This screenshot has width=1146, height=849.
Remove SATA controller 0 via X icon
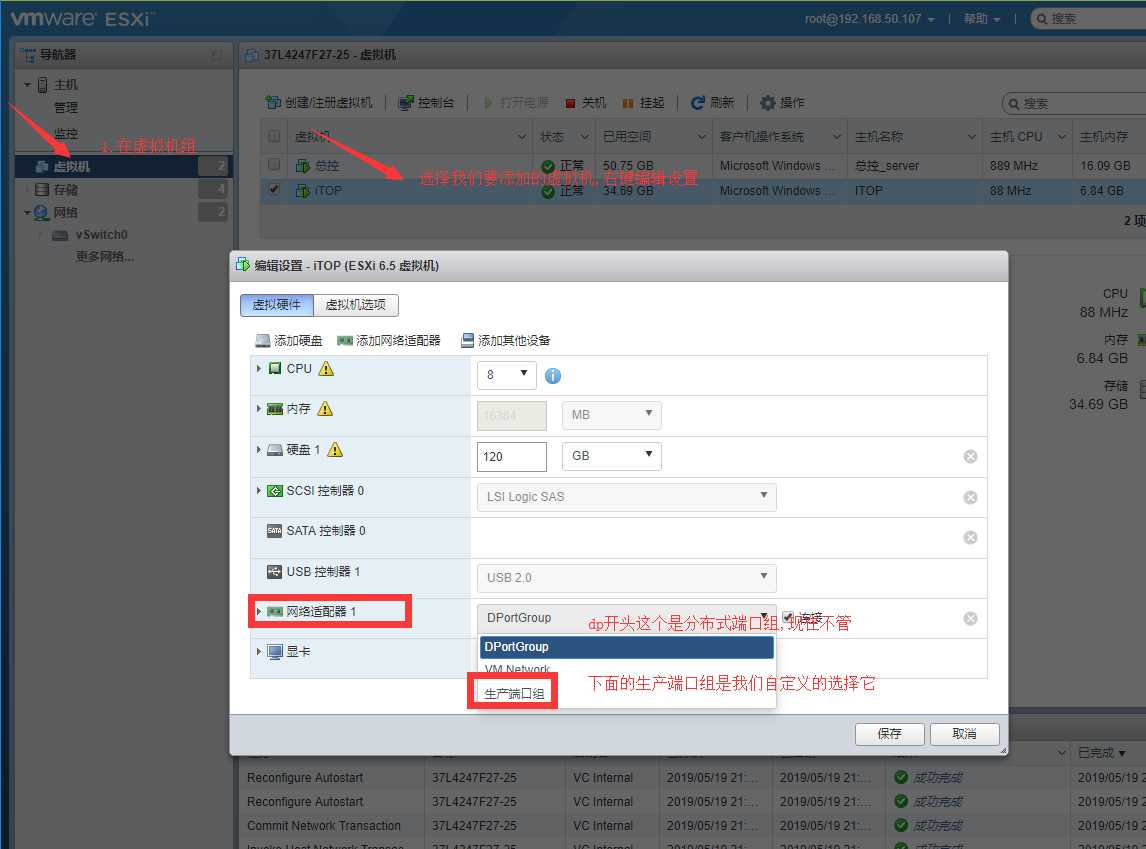tap(971, 538)
